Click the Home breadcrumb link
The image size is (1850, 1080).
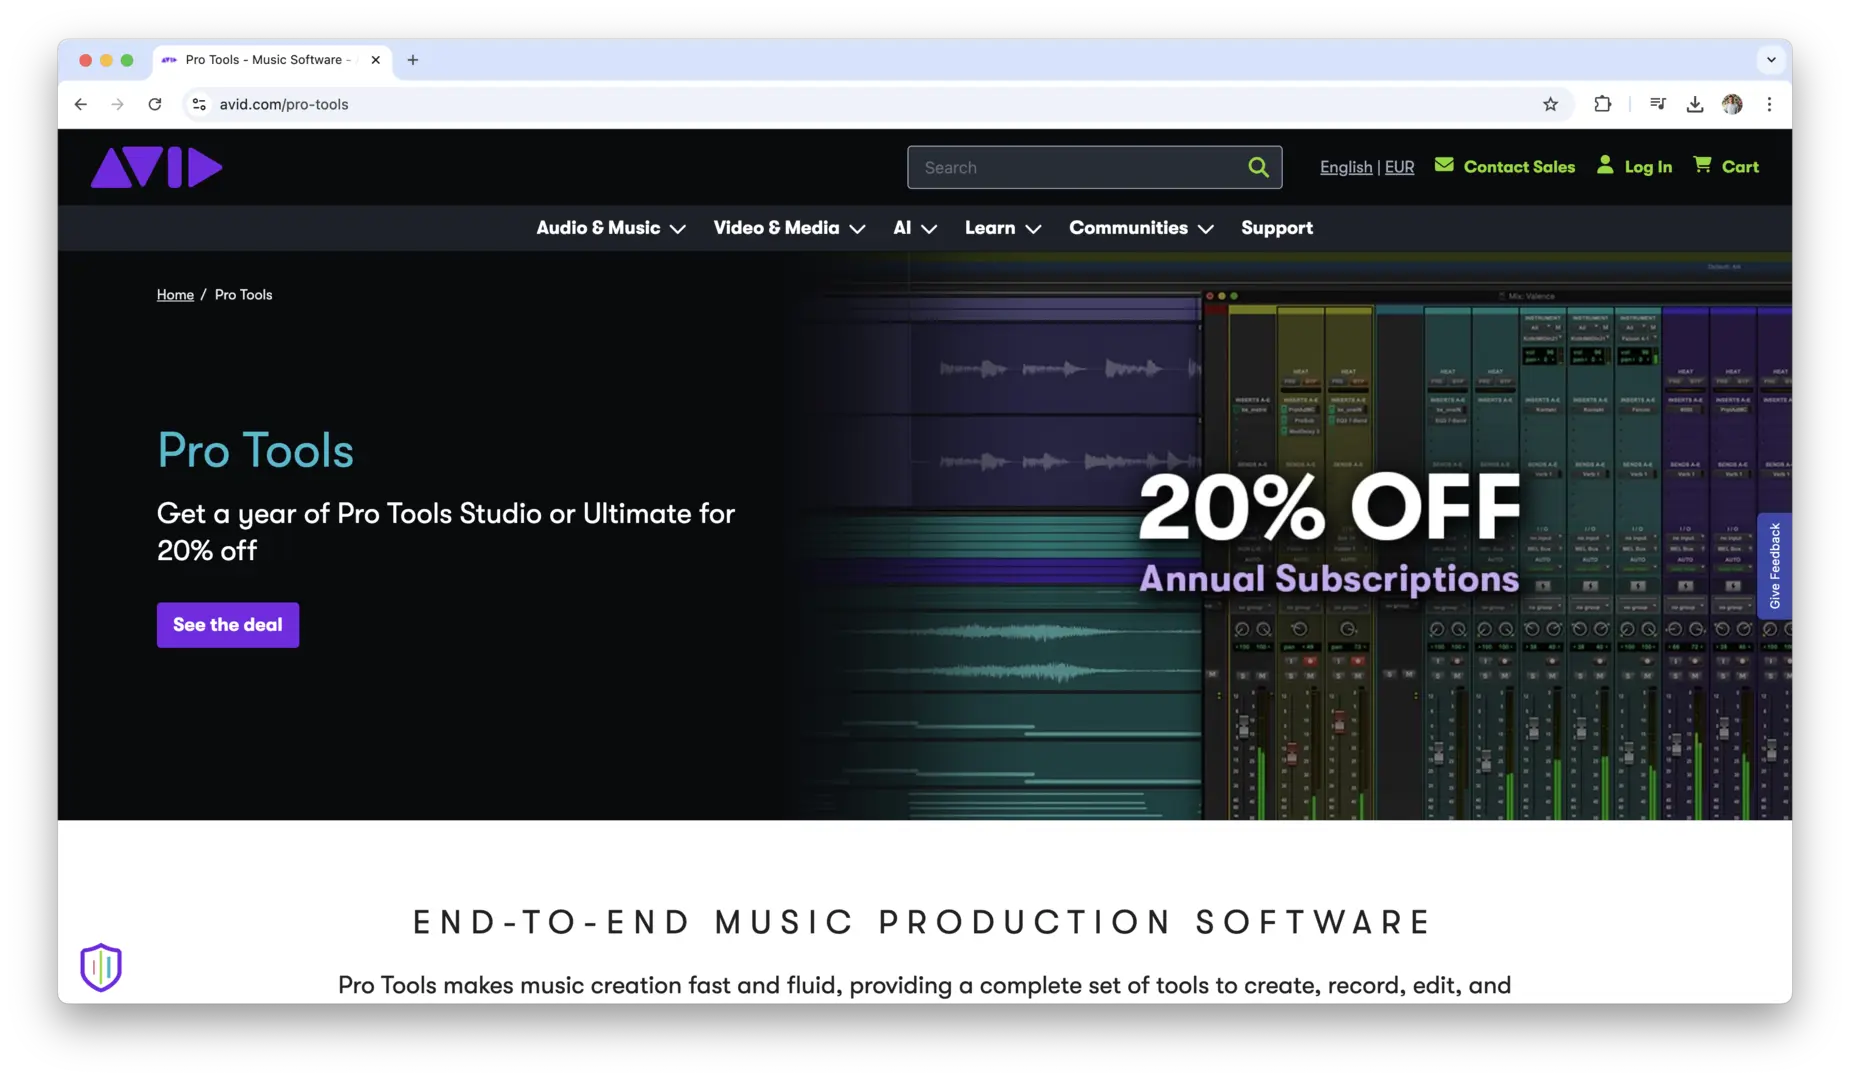175,295
